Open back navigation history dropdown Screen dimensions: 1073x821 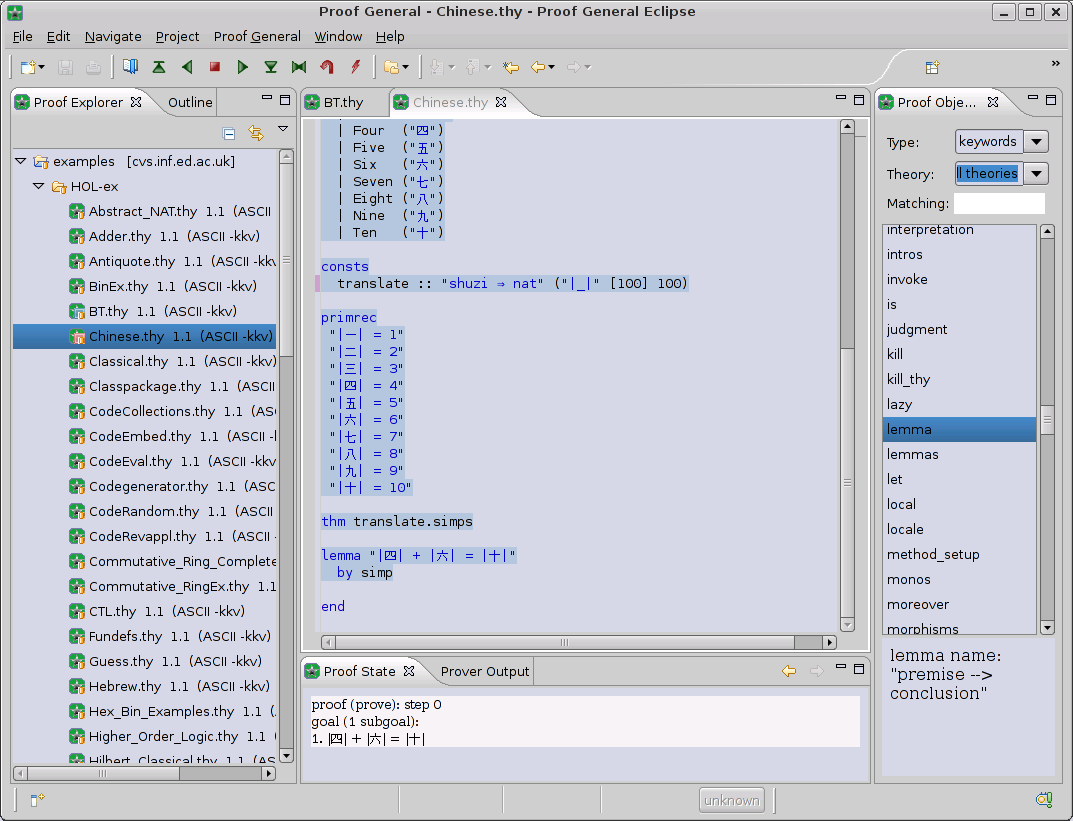[552, 67]
